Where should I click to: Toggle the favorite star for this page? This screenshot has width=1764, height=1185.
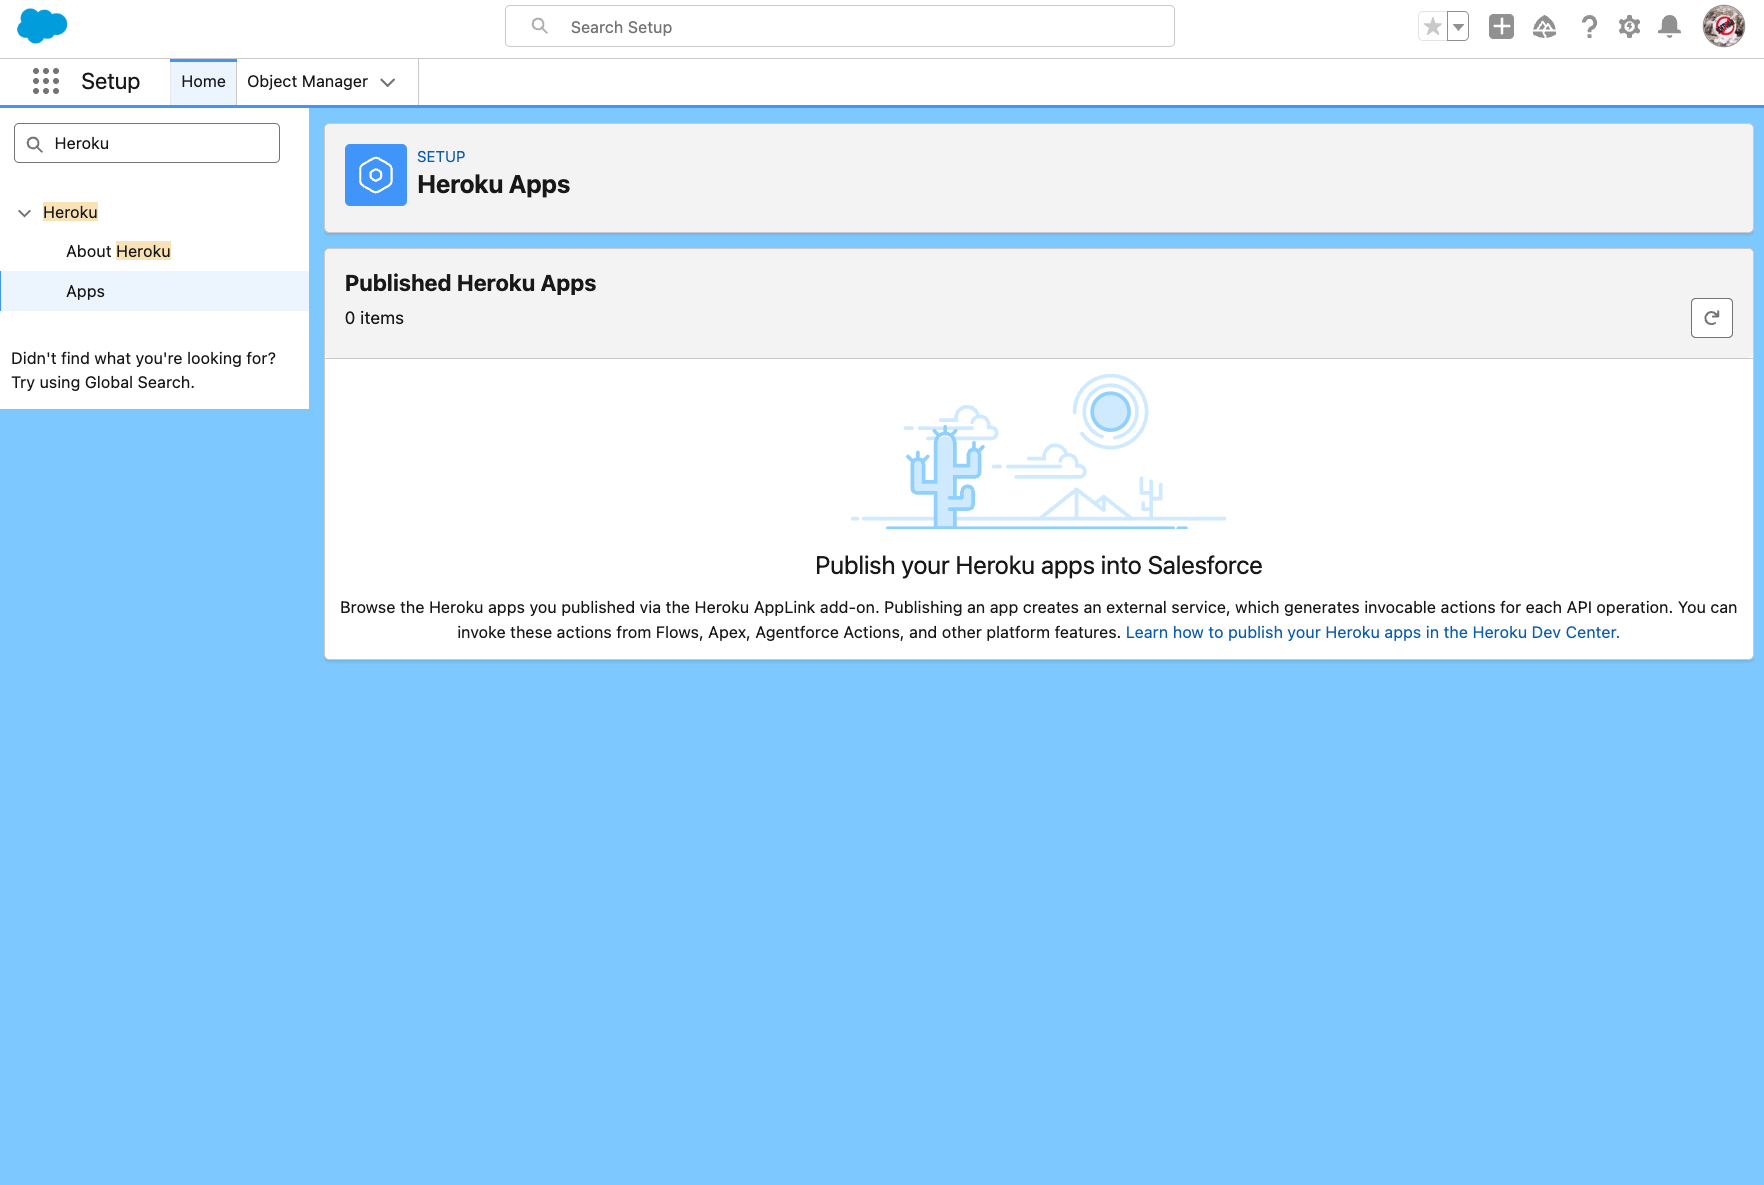pos(1432,25)
